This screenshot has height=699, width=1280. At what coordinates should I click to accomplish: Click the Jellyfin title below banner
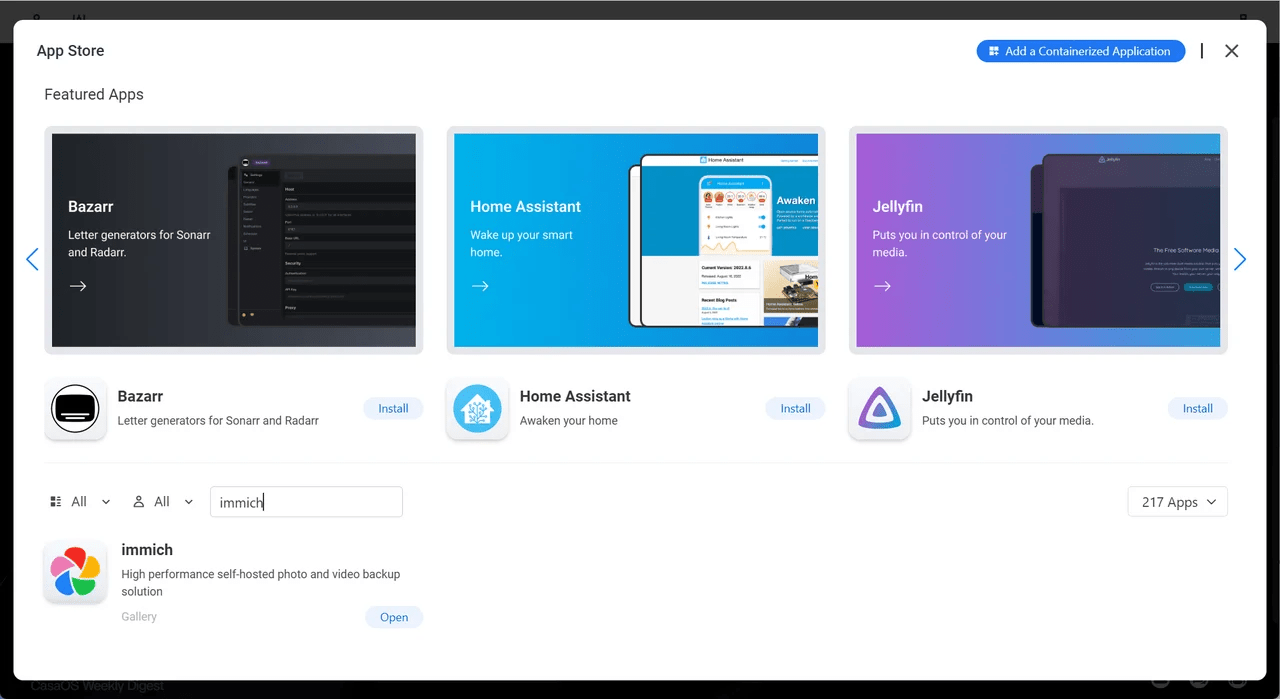947,396
